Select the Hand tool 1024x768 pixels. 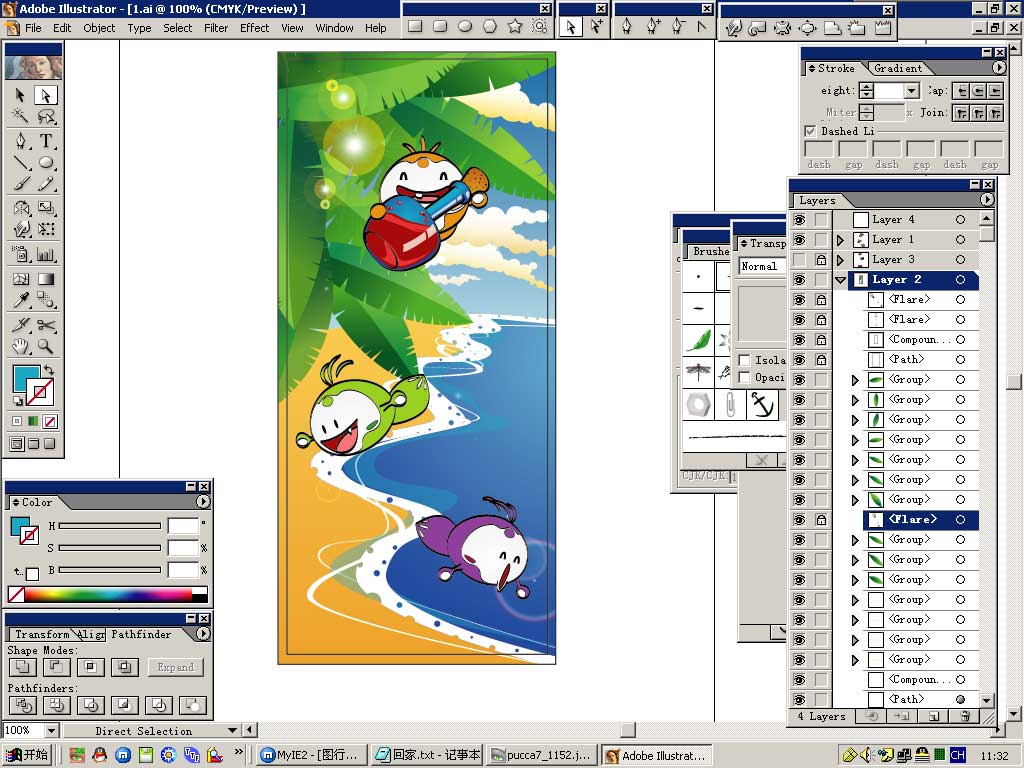coord(20,345)
